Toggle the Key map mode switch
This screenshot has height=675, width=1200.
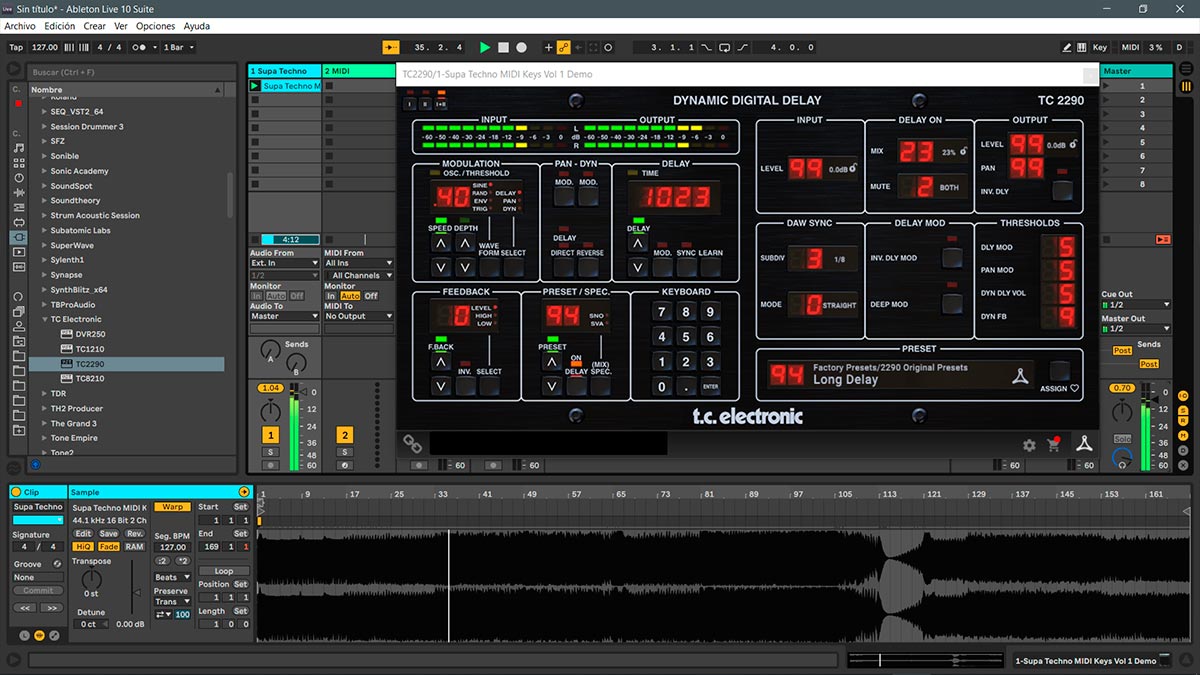pyautogui.click(x=1100, y=47)
